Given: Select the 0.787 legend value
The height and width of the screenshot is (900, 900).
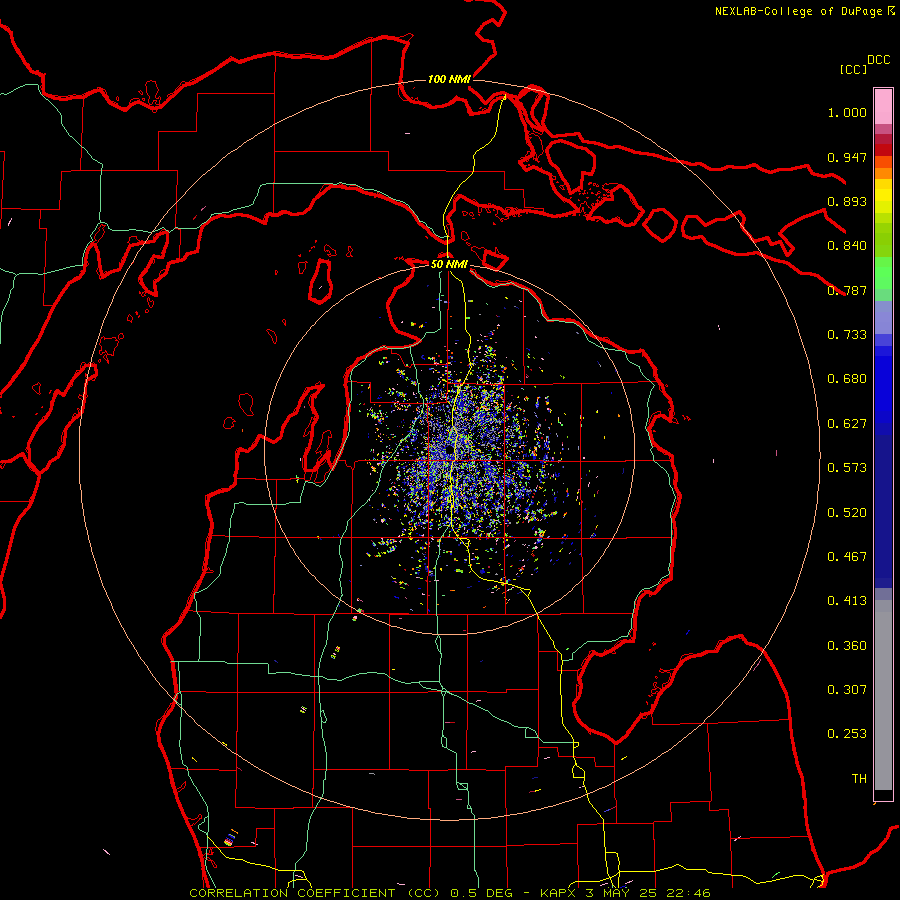Looking at the screenshot, I should point(847,290).
